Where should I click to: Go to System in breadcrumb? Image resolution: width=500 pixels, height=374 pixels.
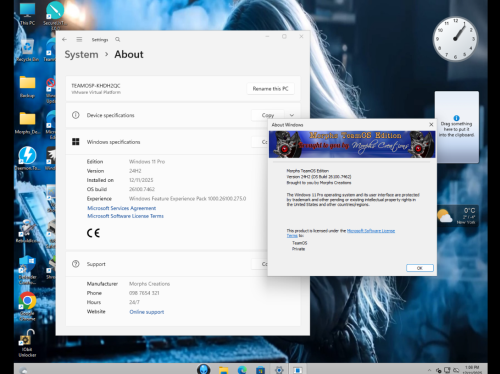click(x=81, y=54)
